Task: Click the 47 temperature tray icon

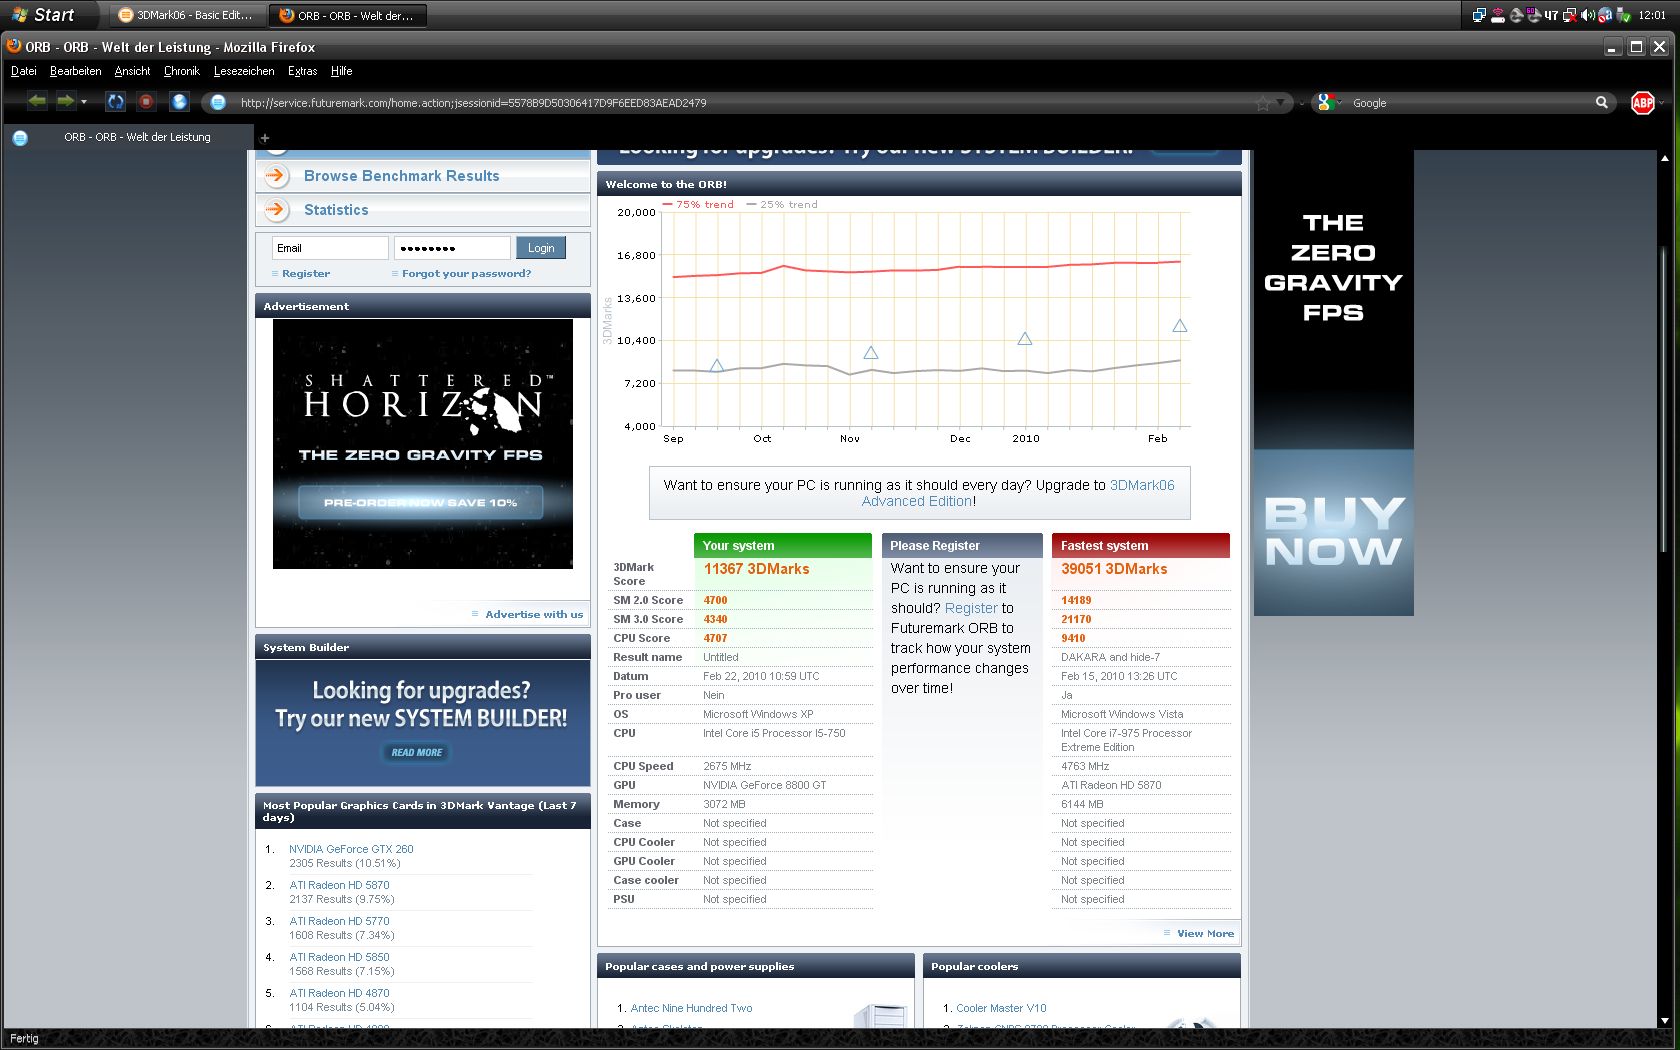Action: (x=1551, y=15)
